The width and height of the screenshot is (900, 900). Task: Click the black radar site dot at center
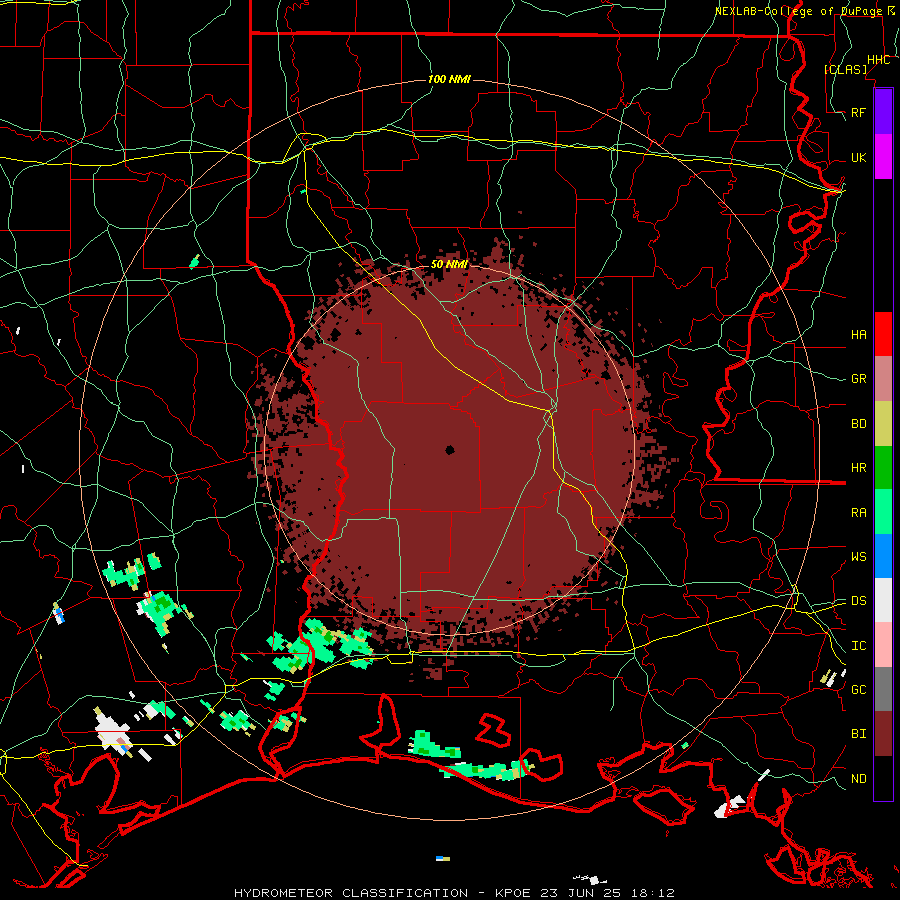(x=450, y=450)
